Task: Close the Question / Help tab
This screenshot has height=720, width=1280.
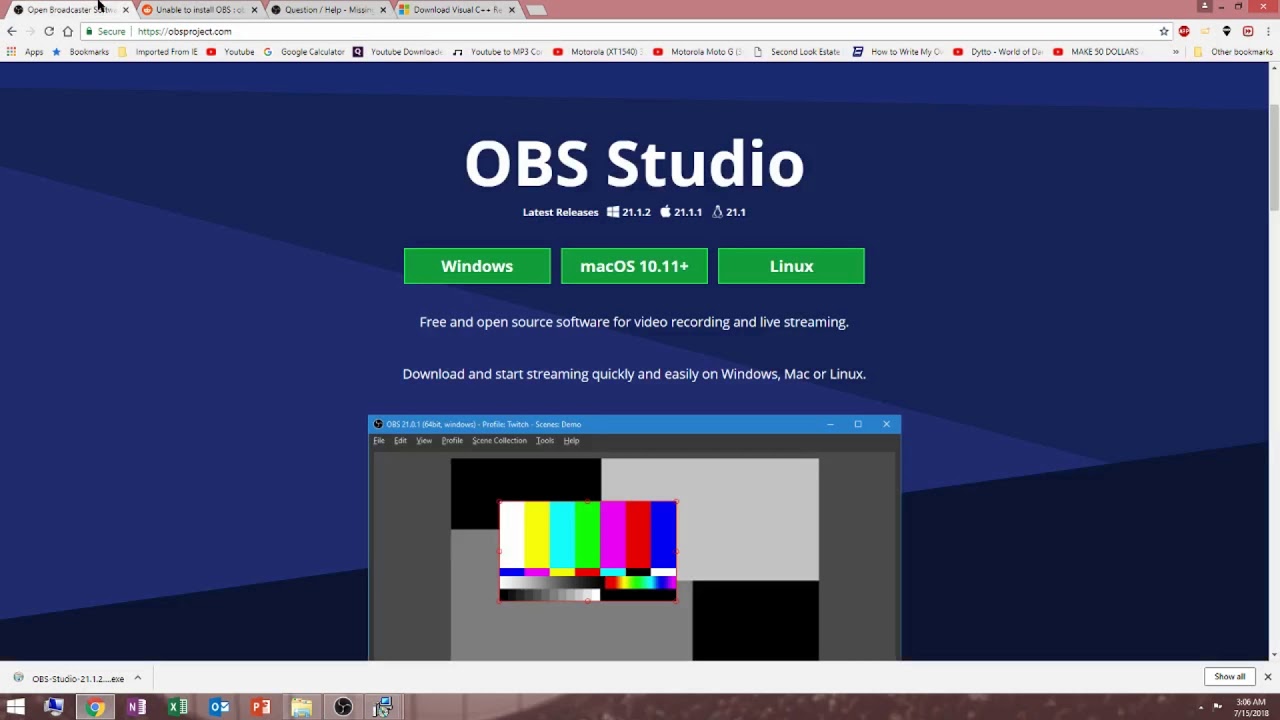Action: 383,10
